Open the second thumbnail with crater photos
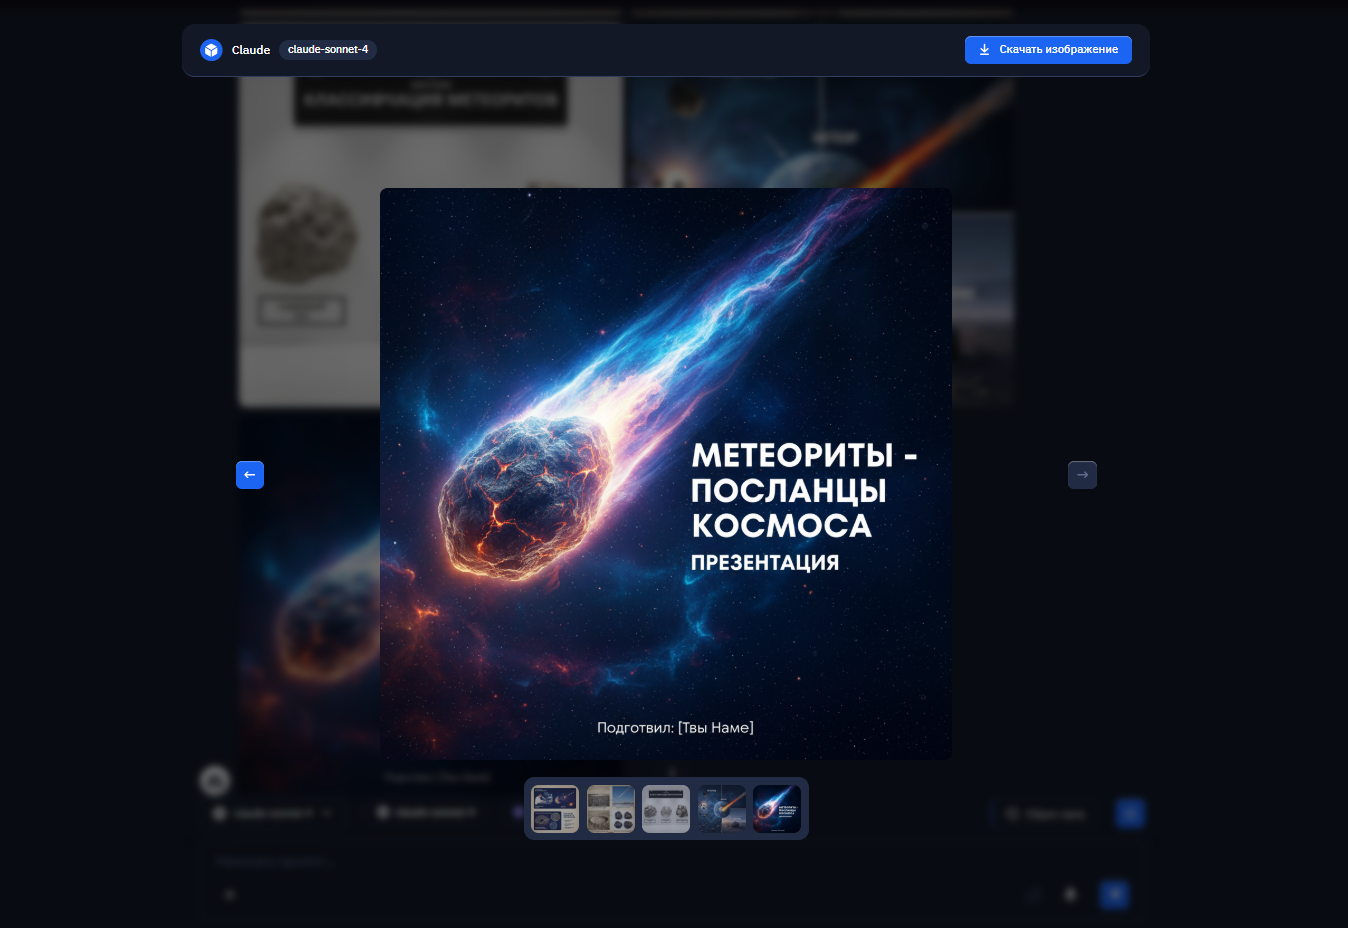 pos(610,809)
